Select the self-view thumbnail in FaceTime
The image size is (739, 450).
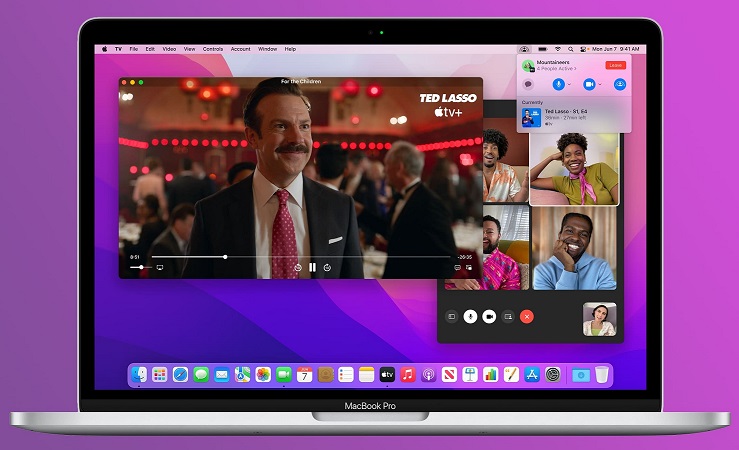tap(599, 319)
